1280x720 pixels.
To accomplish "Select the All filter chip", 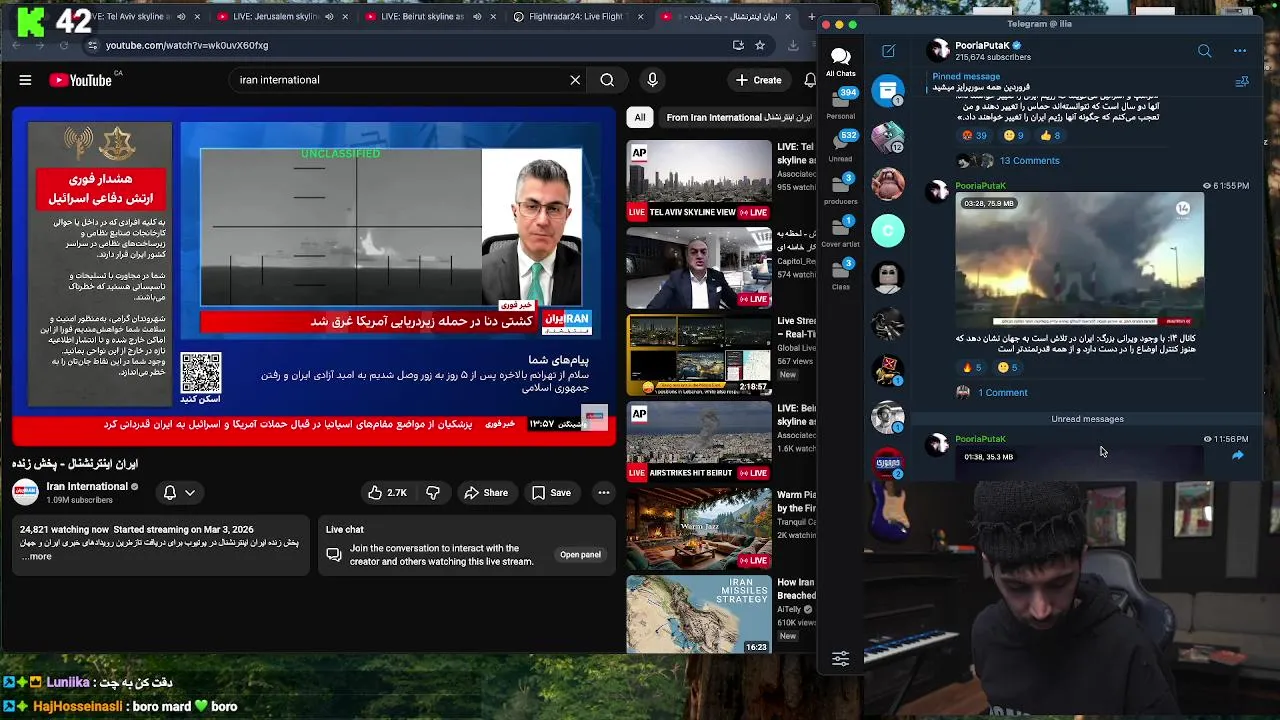I will click(x=640, y=117).
